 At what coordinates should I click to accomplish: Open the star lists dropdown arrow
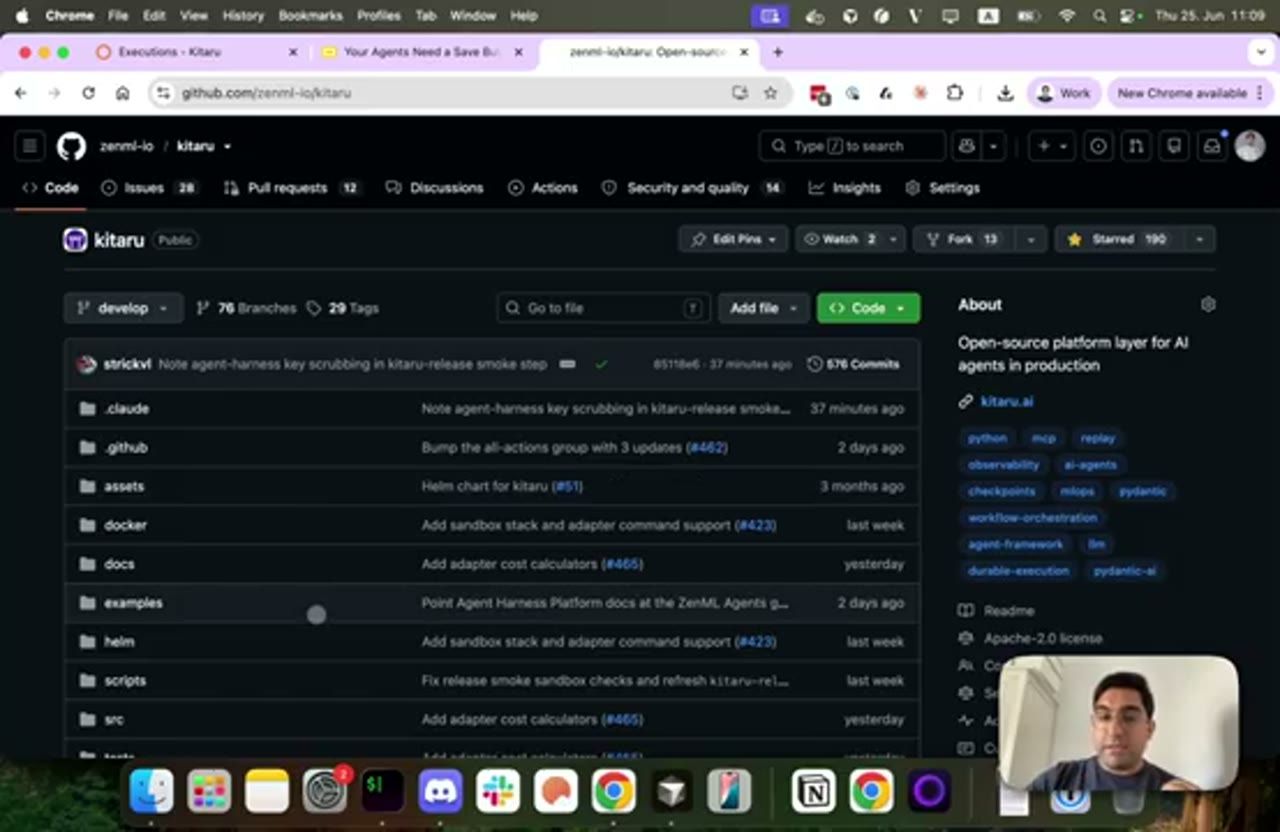point(1199,239)
